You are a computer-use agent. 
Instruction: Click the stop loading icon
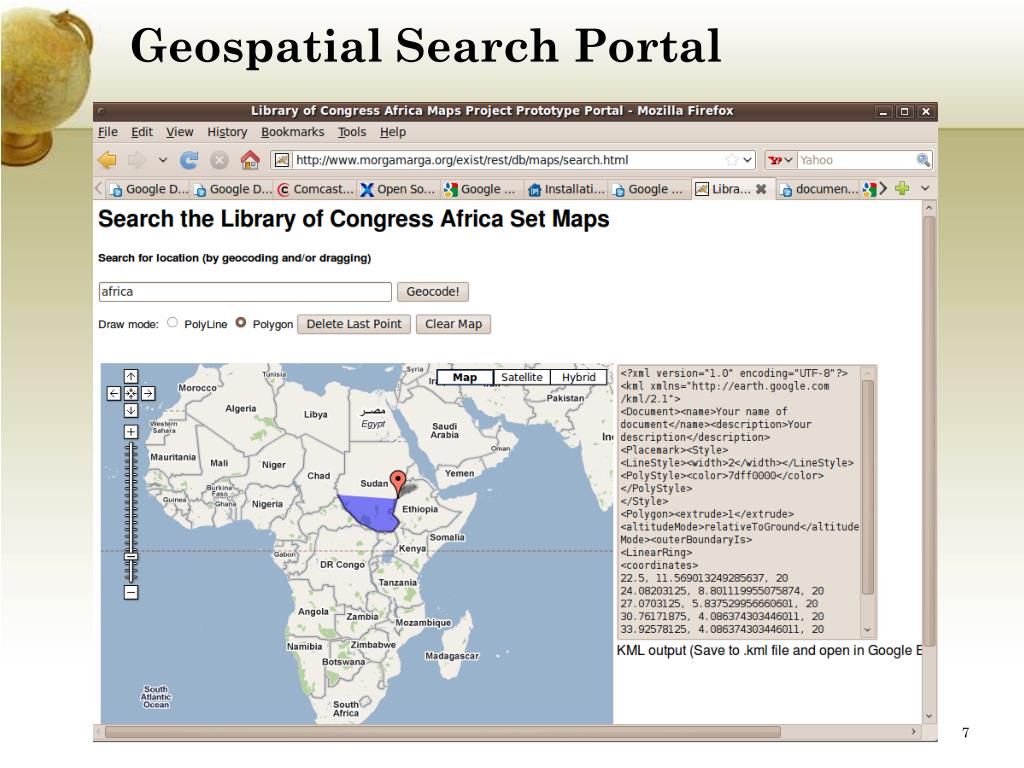pos(219,160)
